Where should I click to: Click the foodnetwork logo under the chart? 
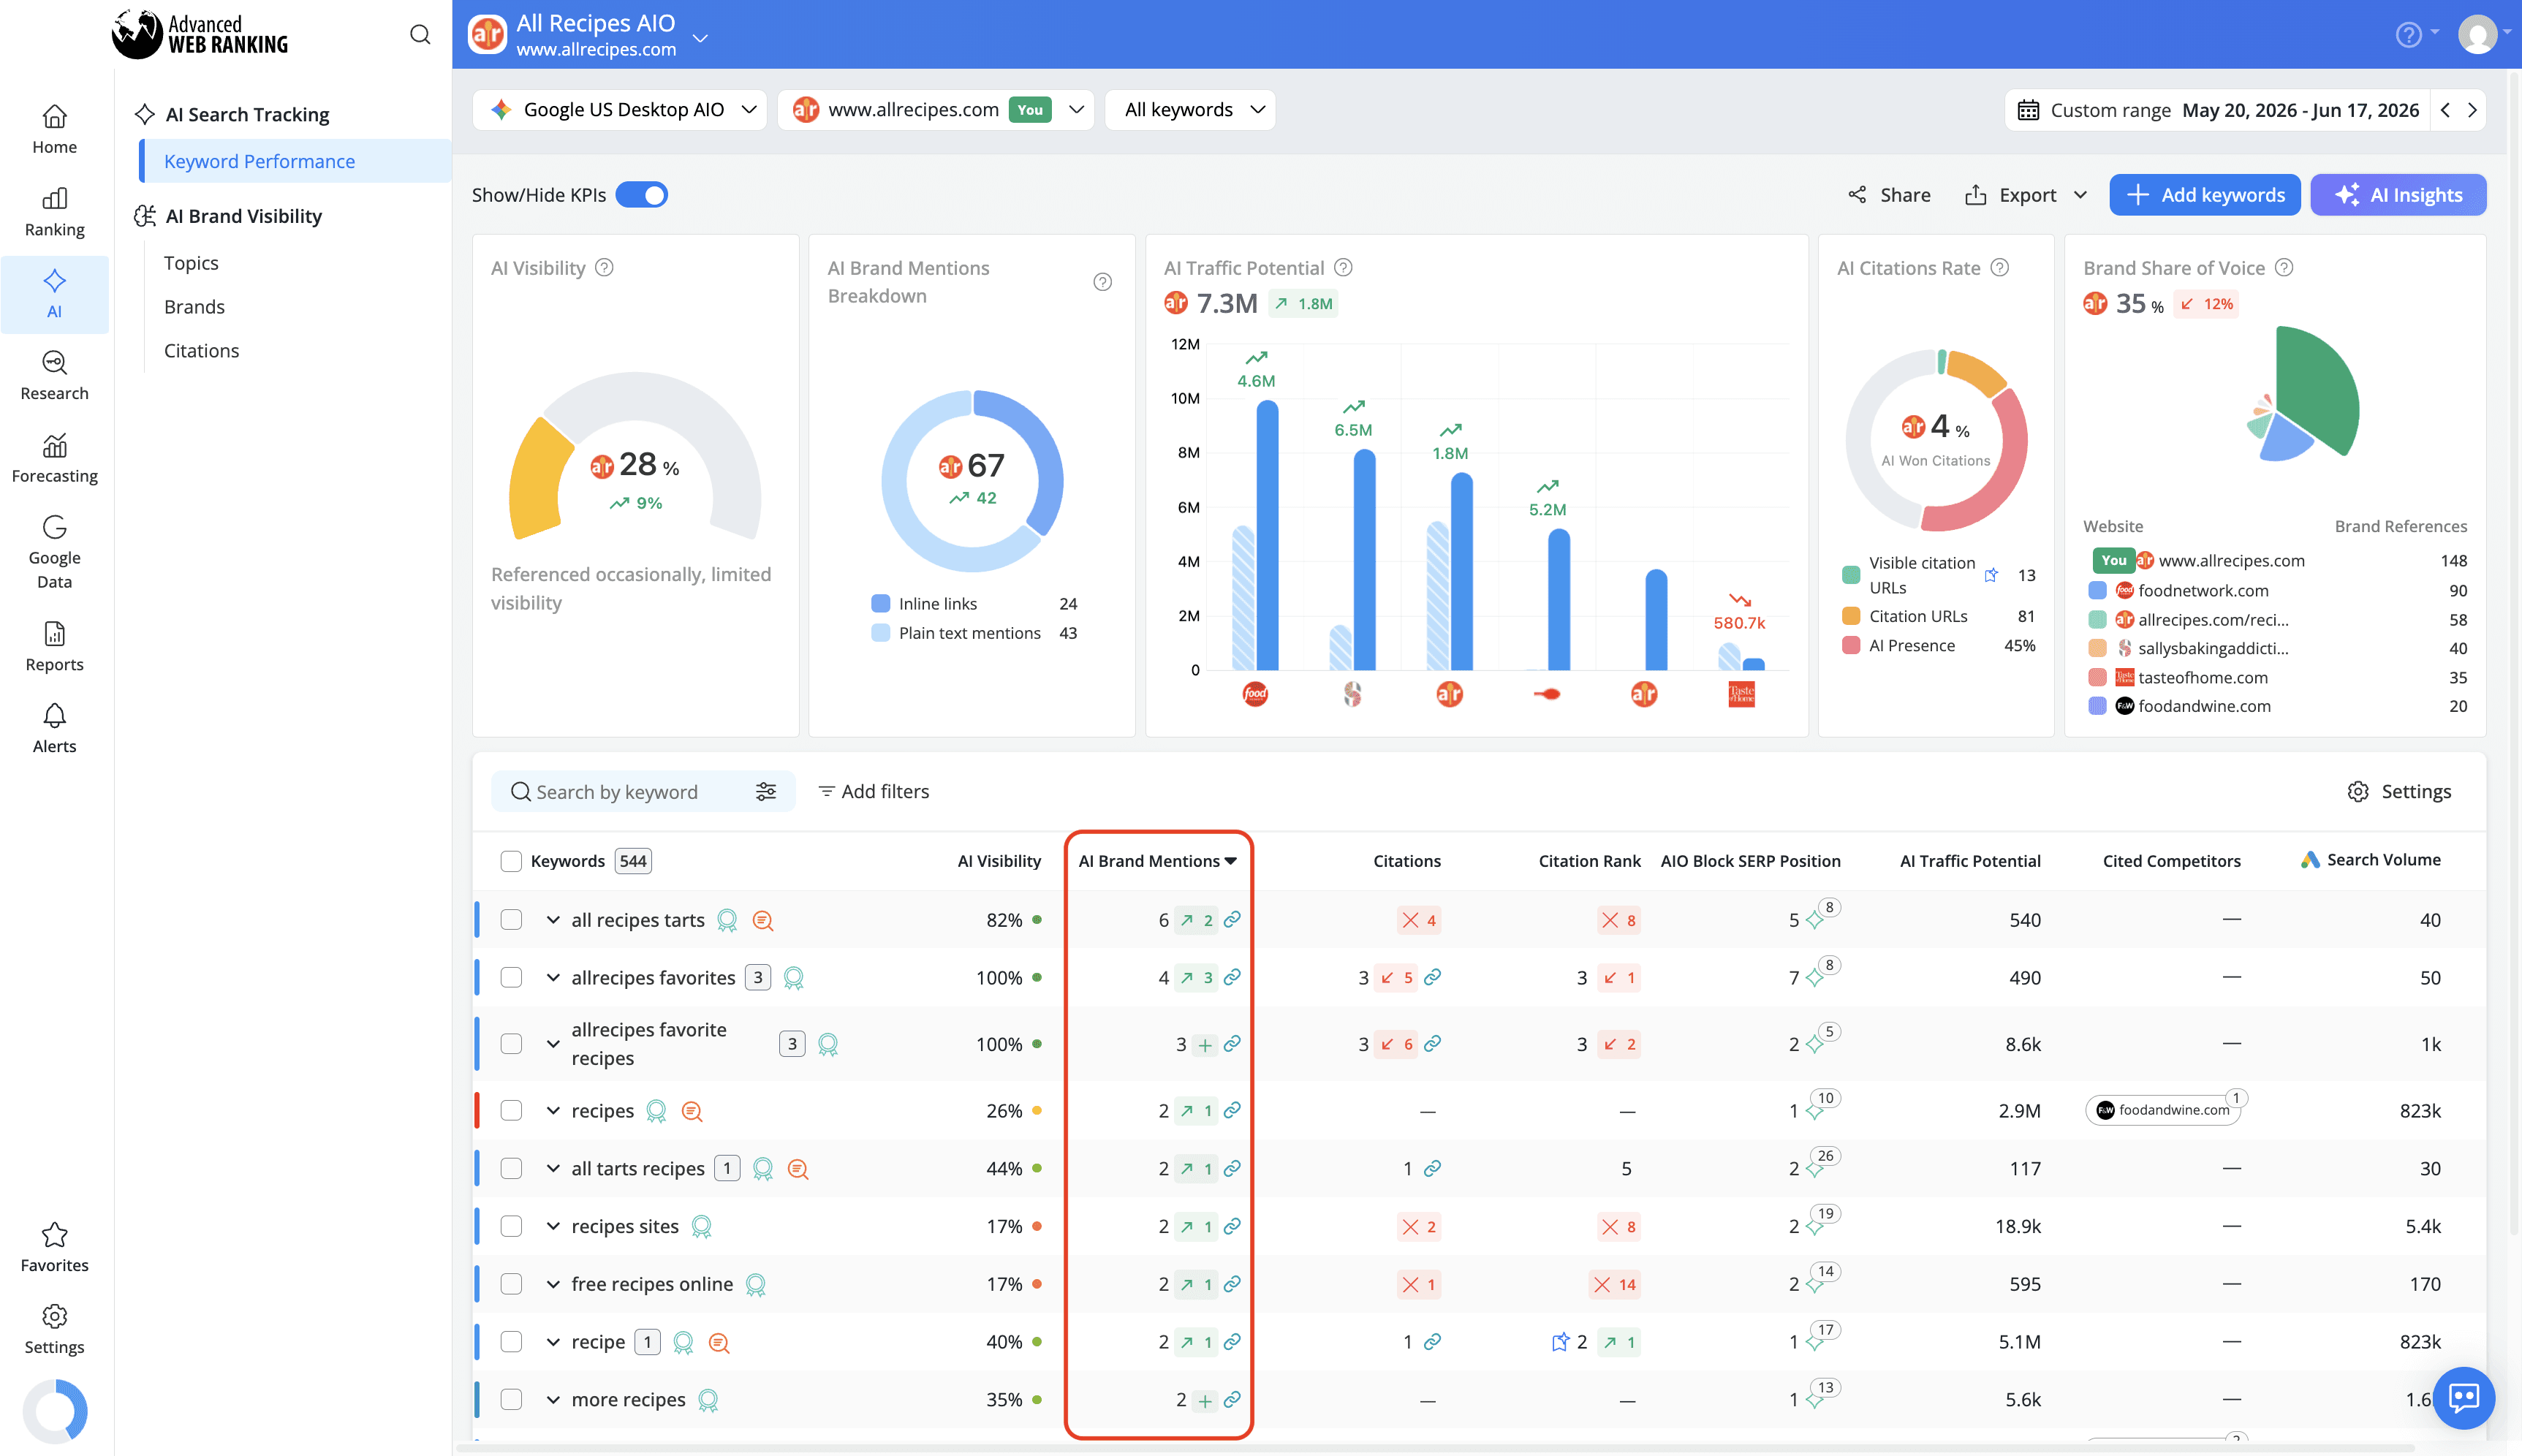click(x=1255, y=694)
